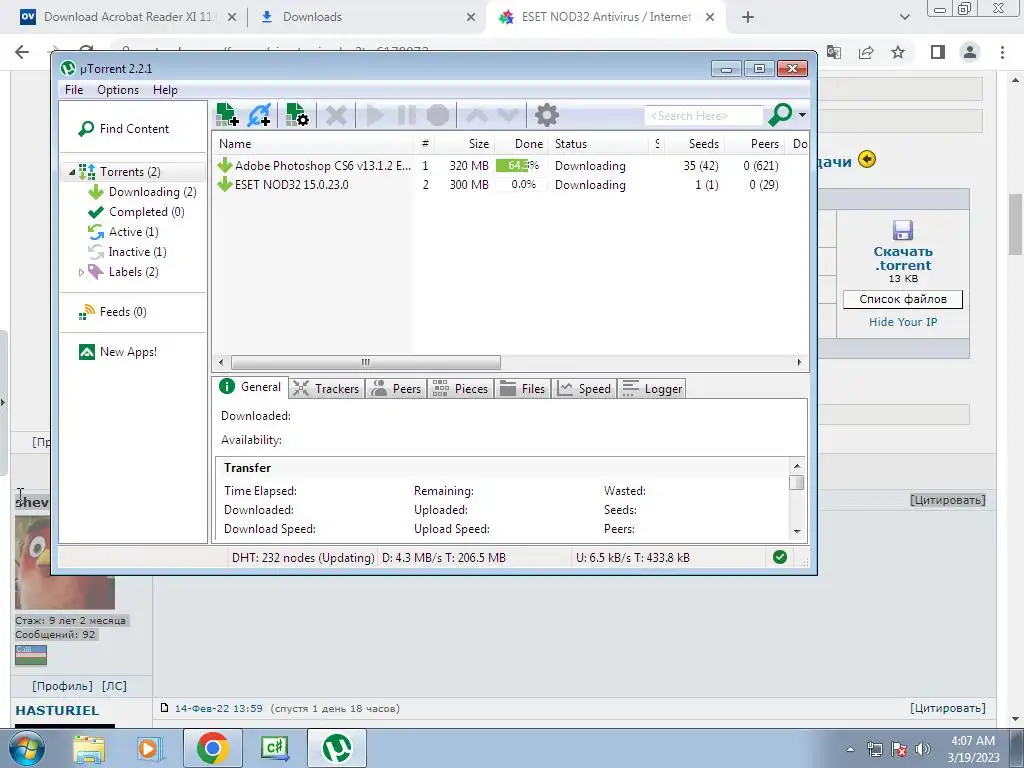Expand the Labels (2) tree node
The width and height of the screenshot is (1024, 768).
click(x=81, y=272)
